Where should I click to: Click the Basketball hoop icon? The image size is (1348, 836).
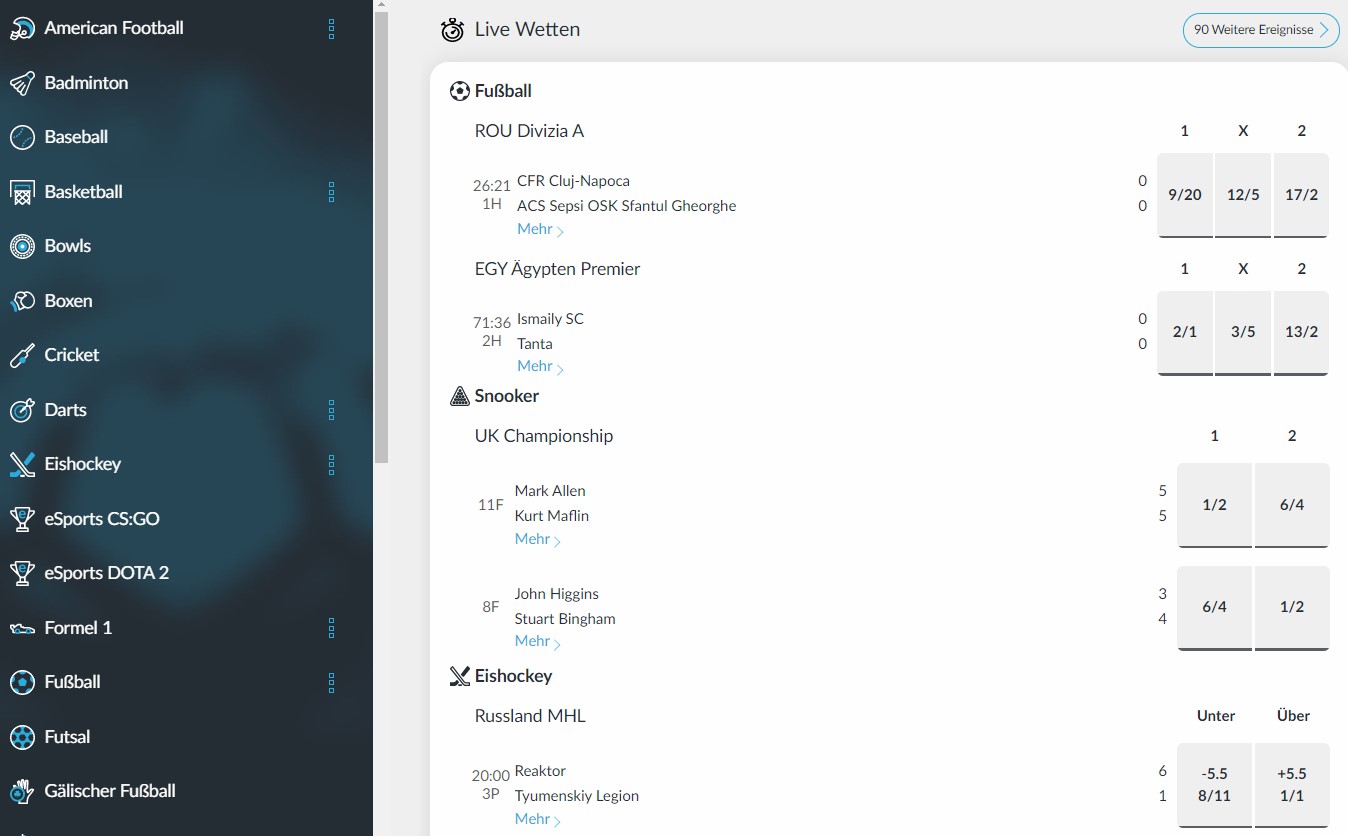[22, 192]
